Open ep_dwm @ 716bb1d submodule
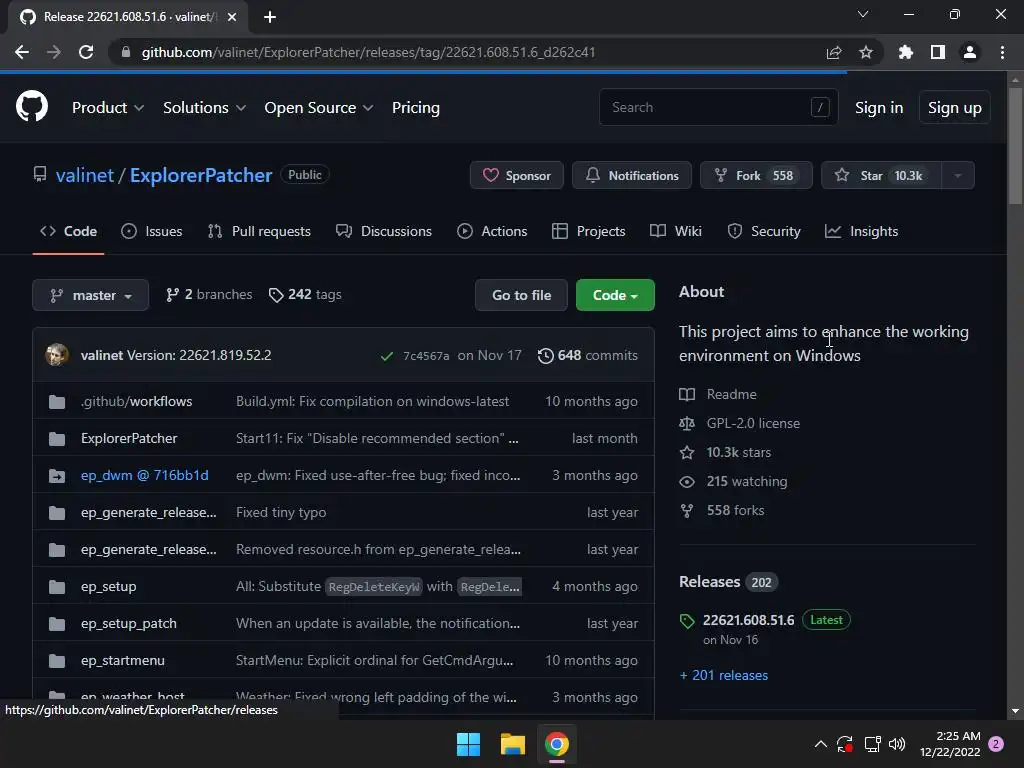 click(145, 475)
